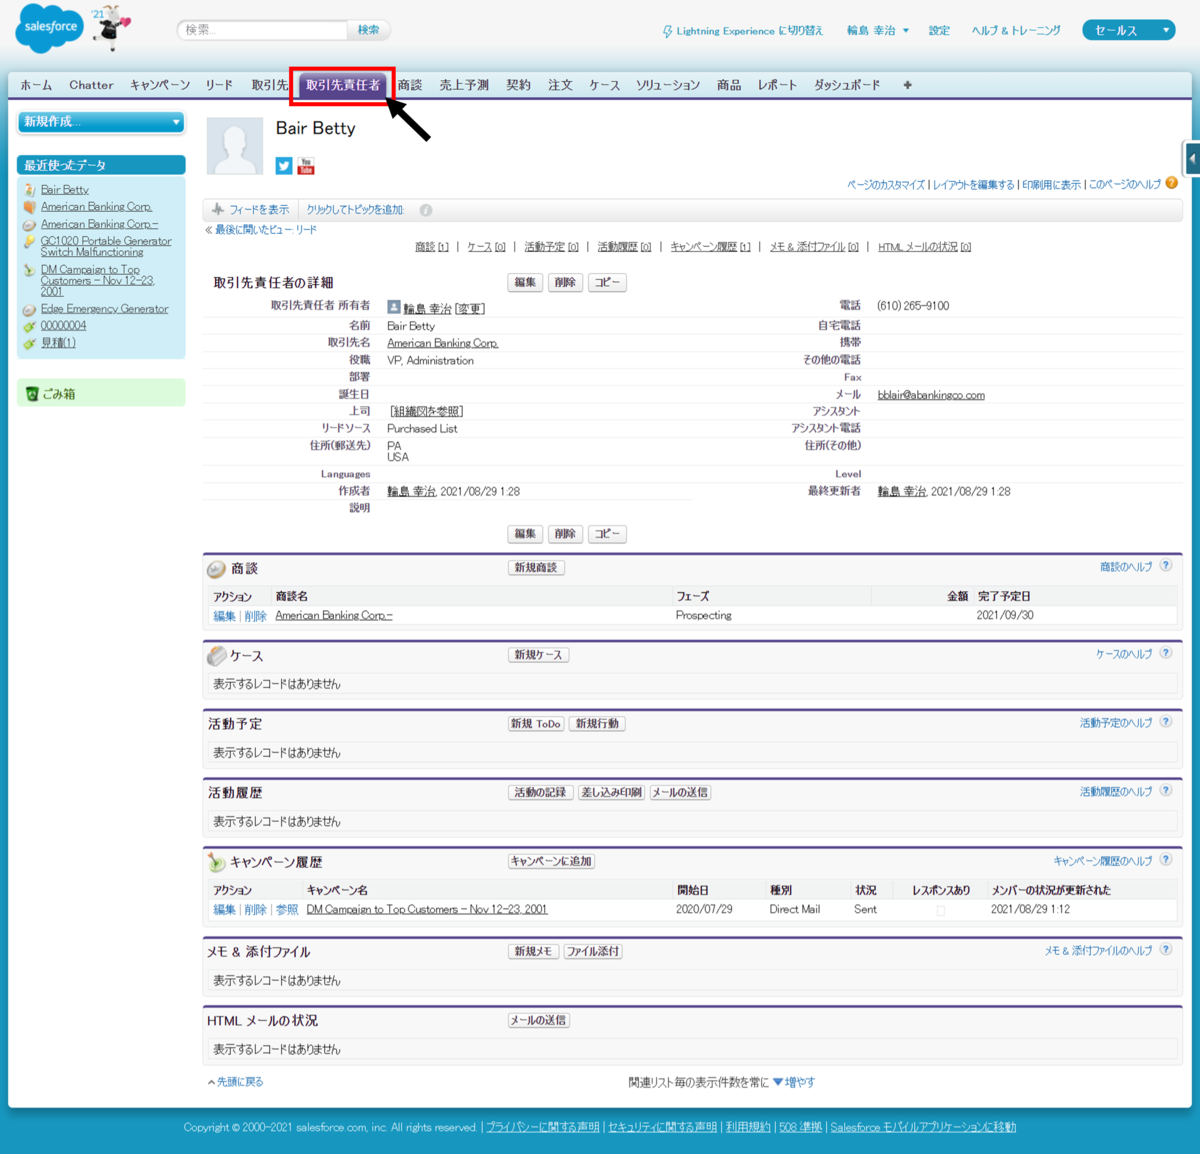This screenshot has height=1154, width=1200.
Task: Click the 活動予定 section help icon
Action: pos(1165,722)
